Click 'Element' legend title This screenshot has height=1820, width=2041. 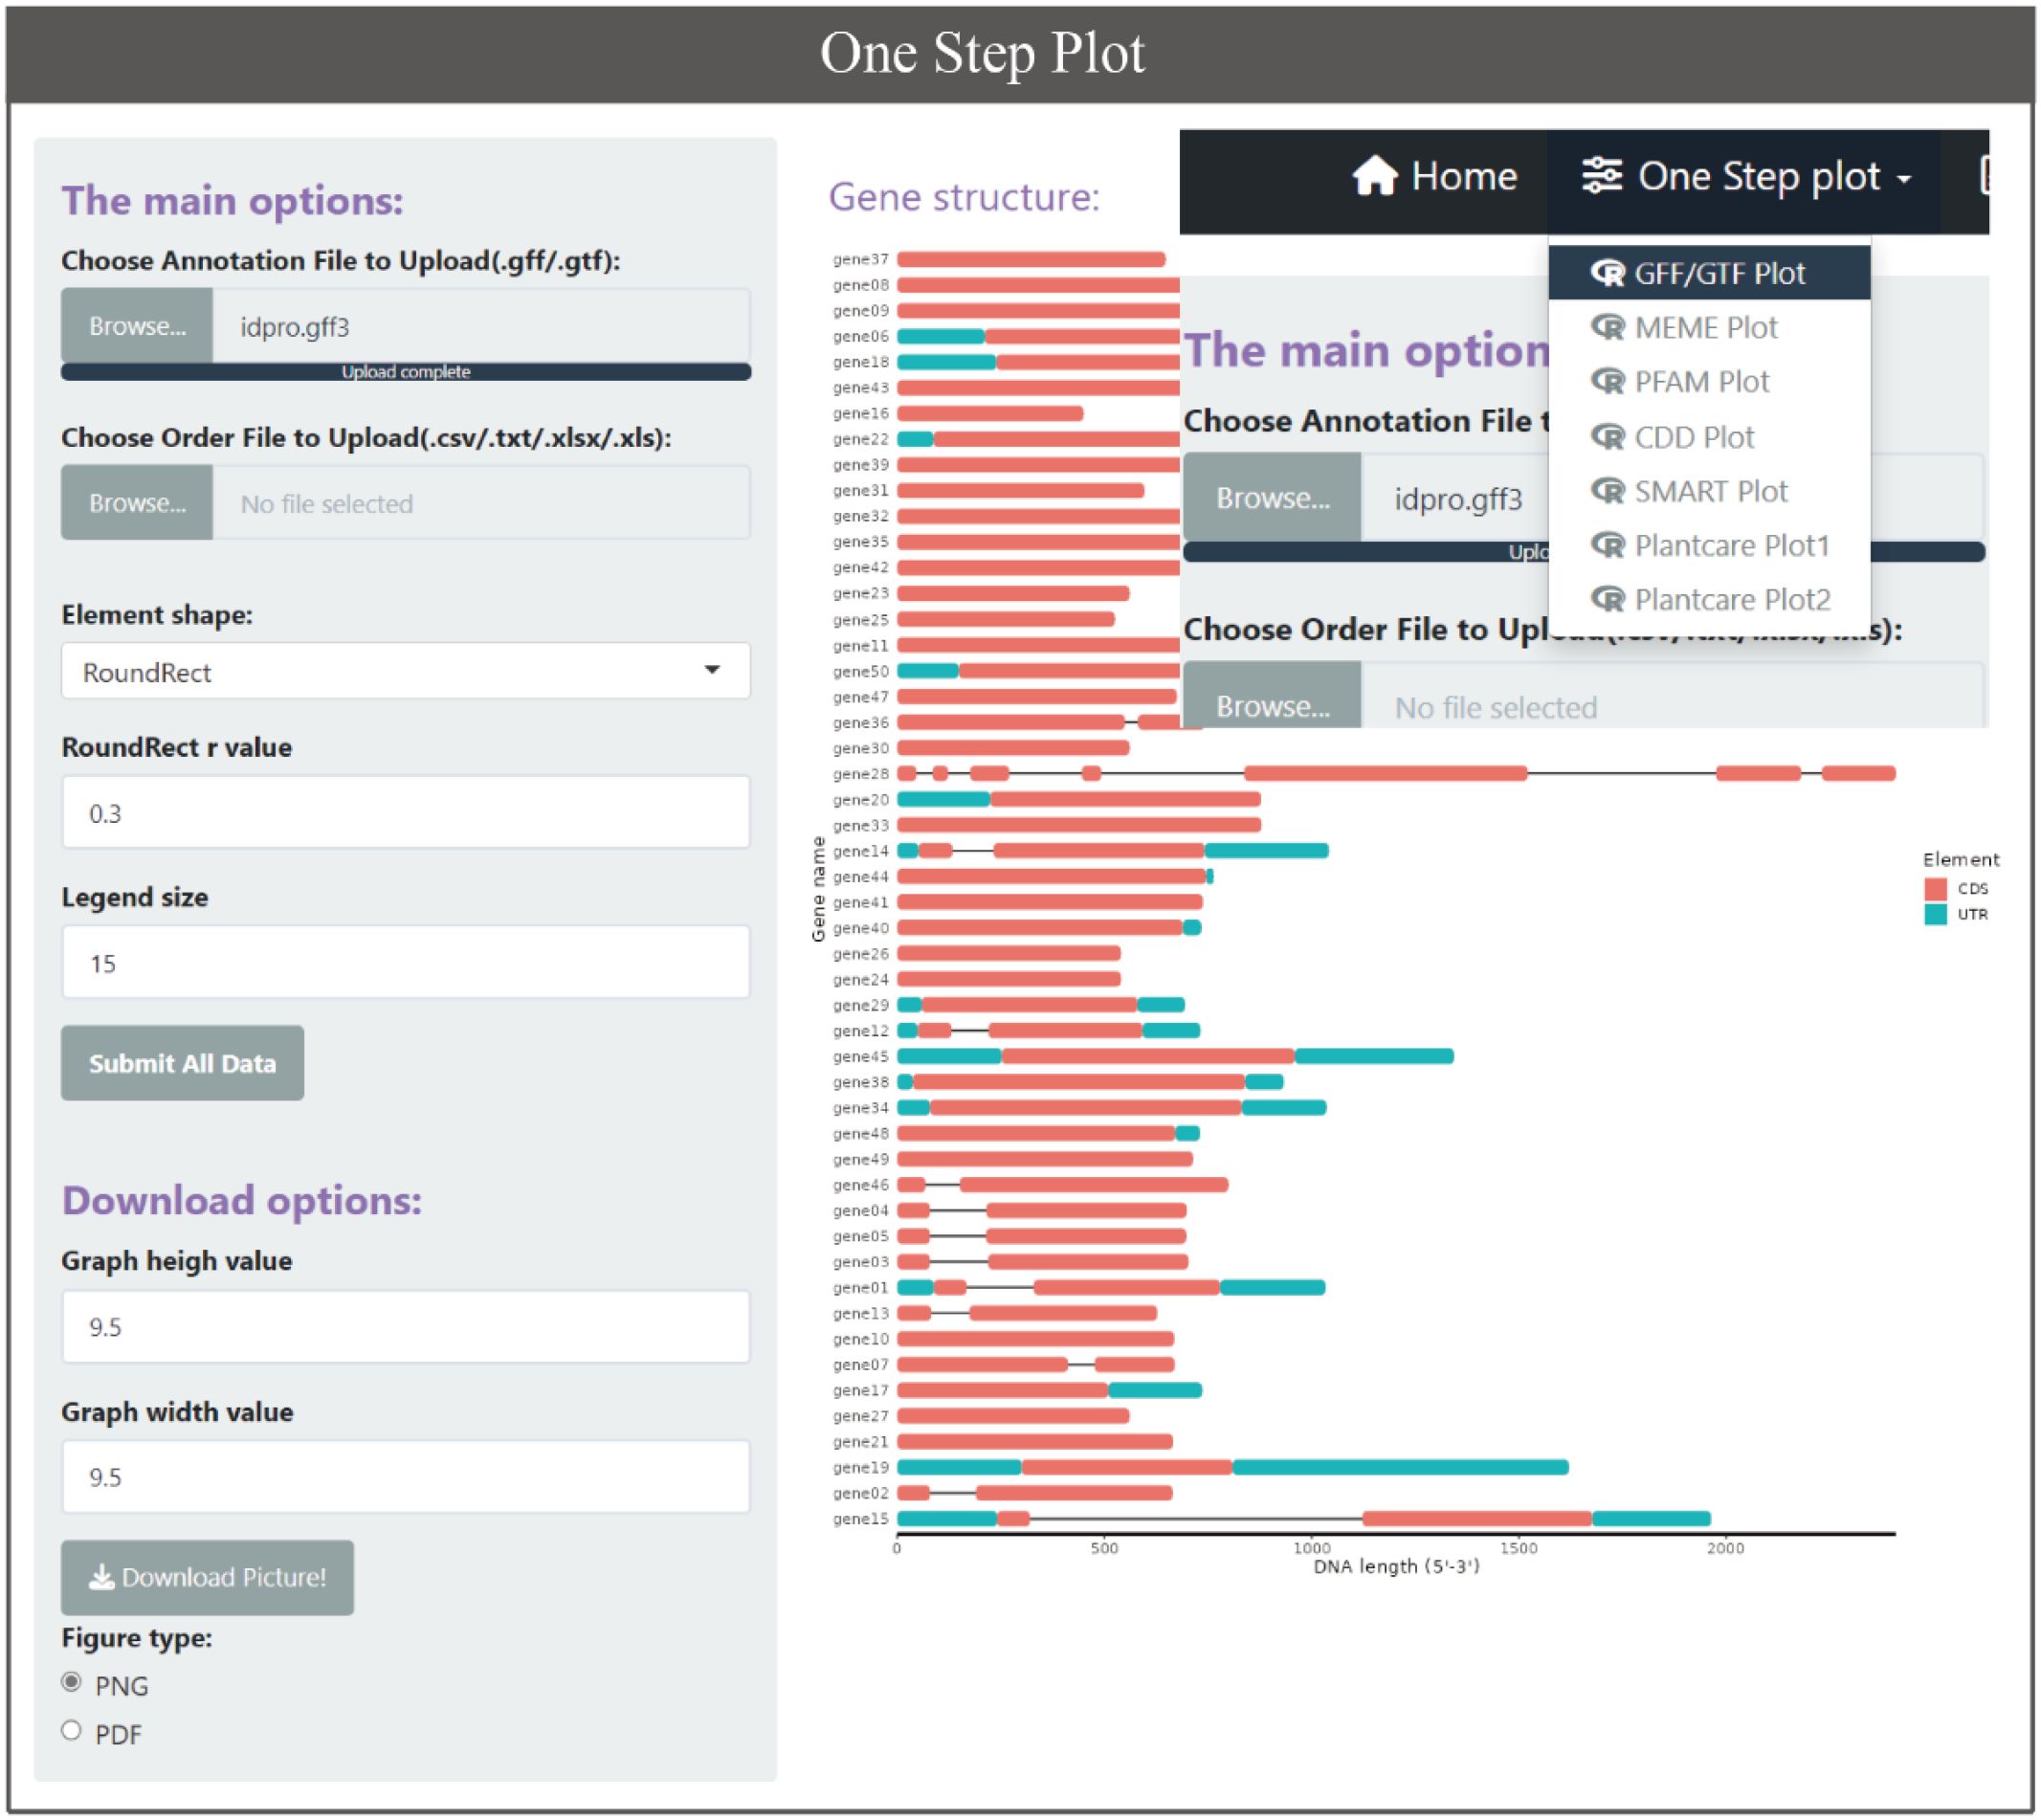click(x=1960, y=860)
